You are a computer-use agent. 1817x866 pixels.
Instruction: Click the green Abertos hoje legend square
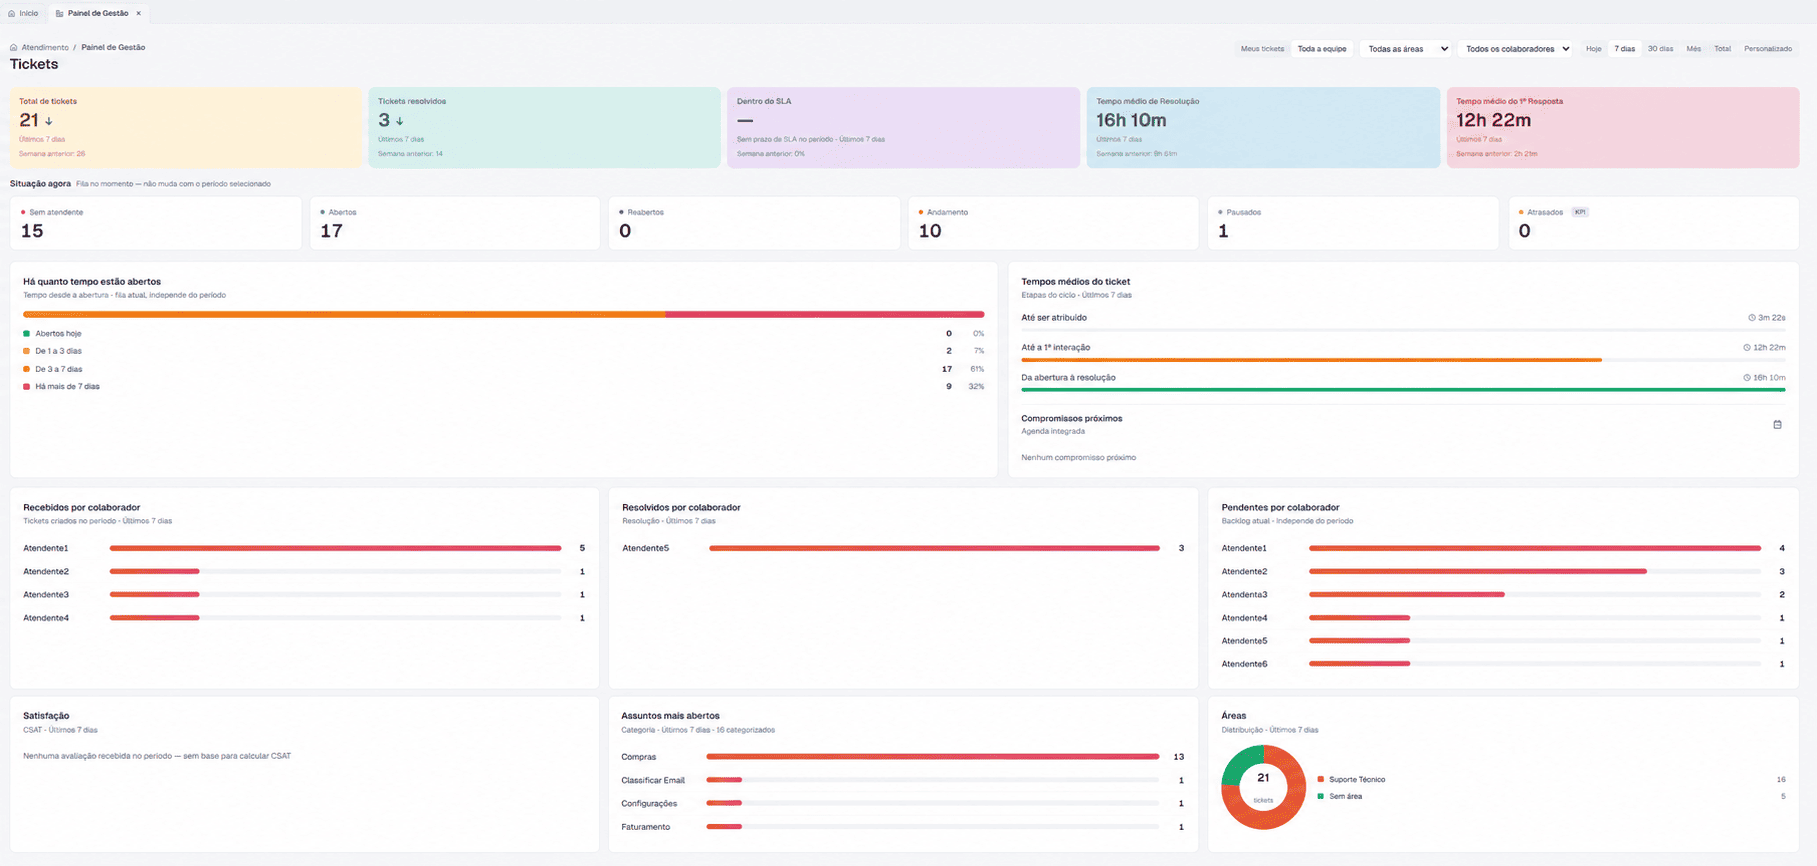tap(27, 334)
